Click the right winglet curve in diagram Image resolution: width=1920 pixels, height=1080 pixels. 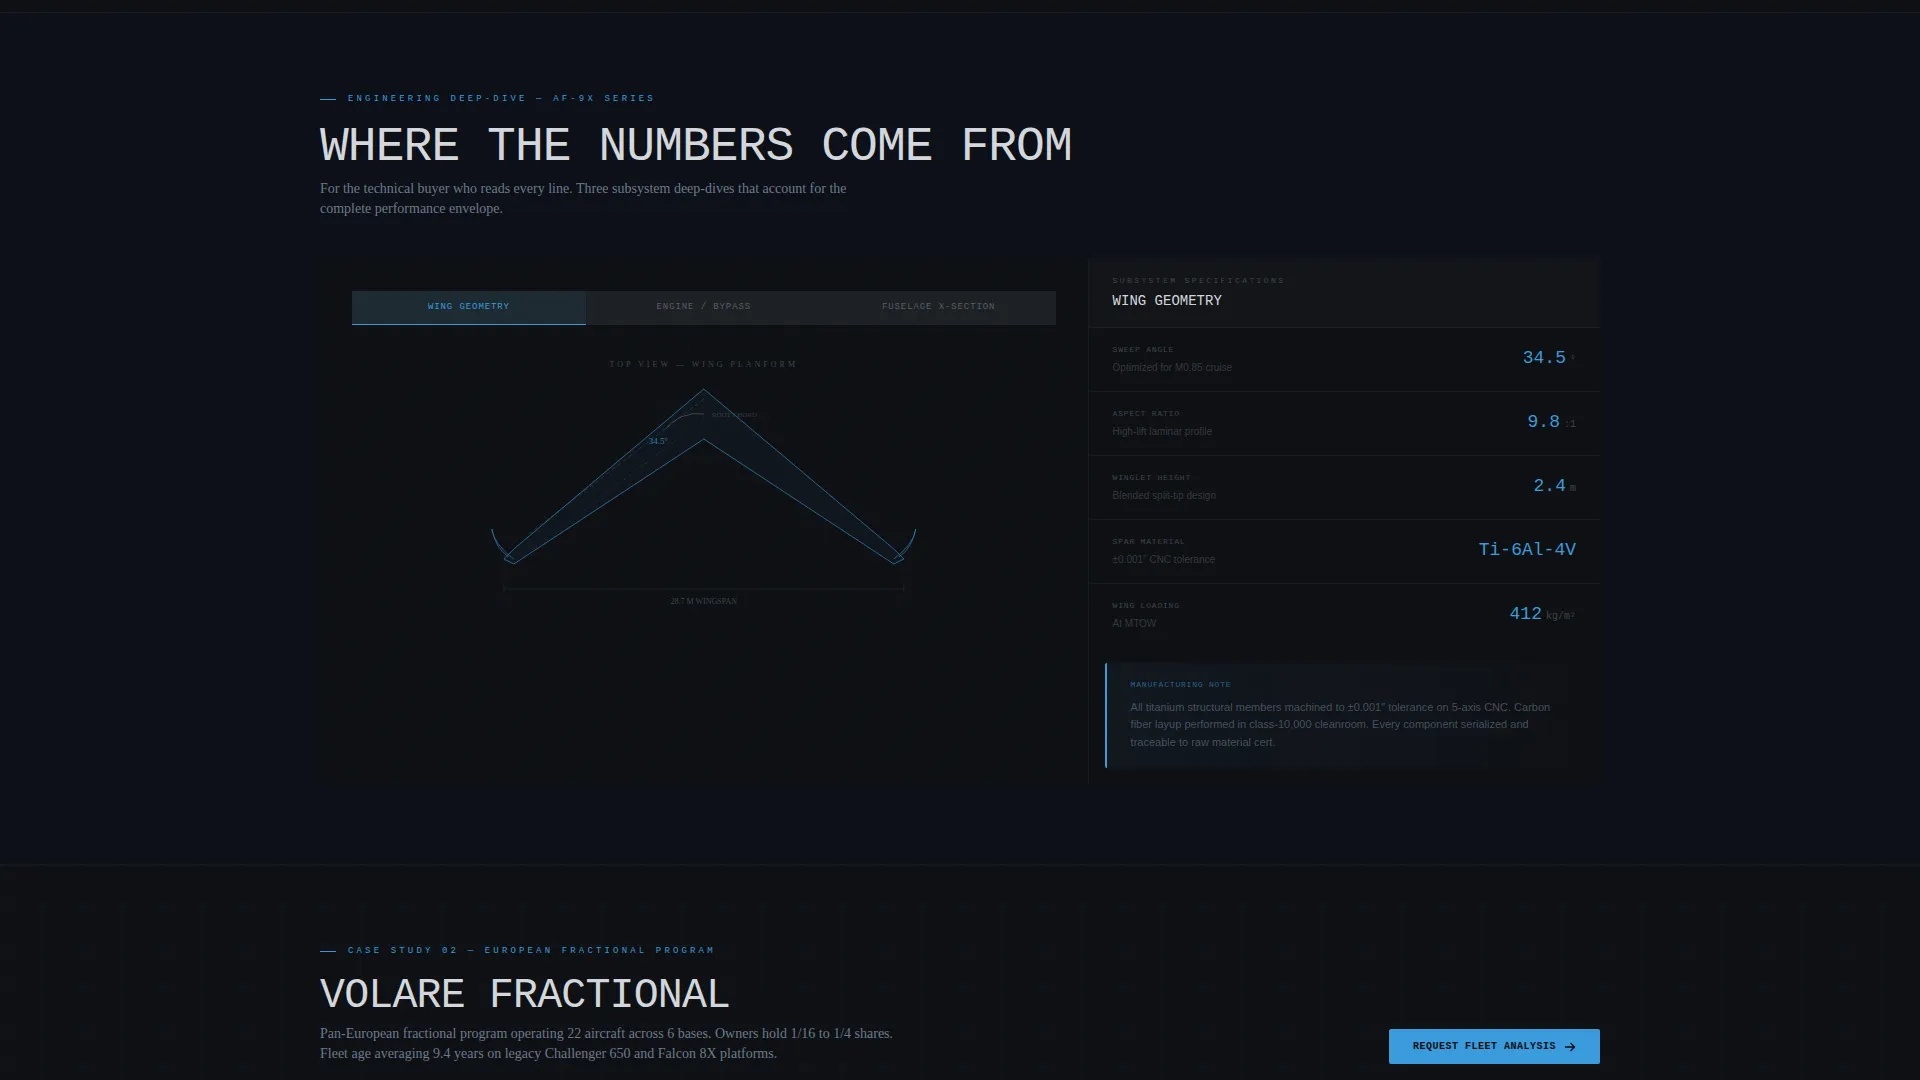[907, 546]
